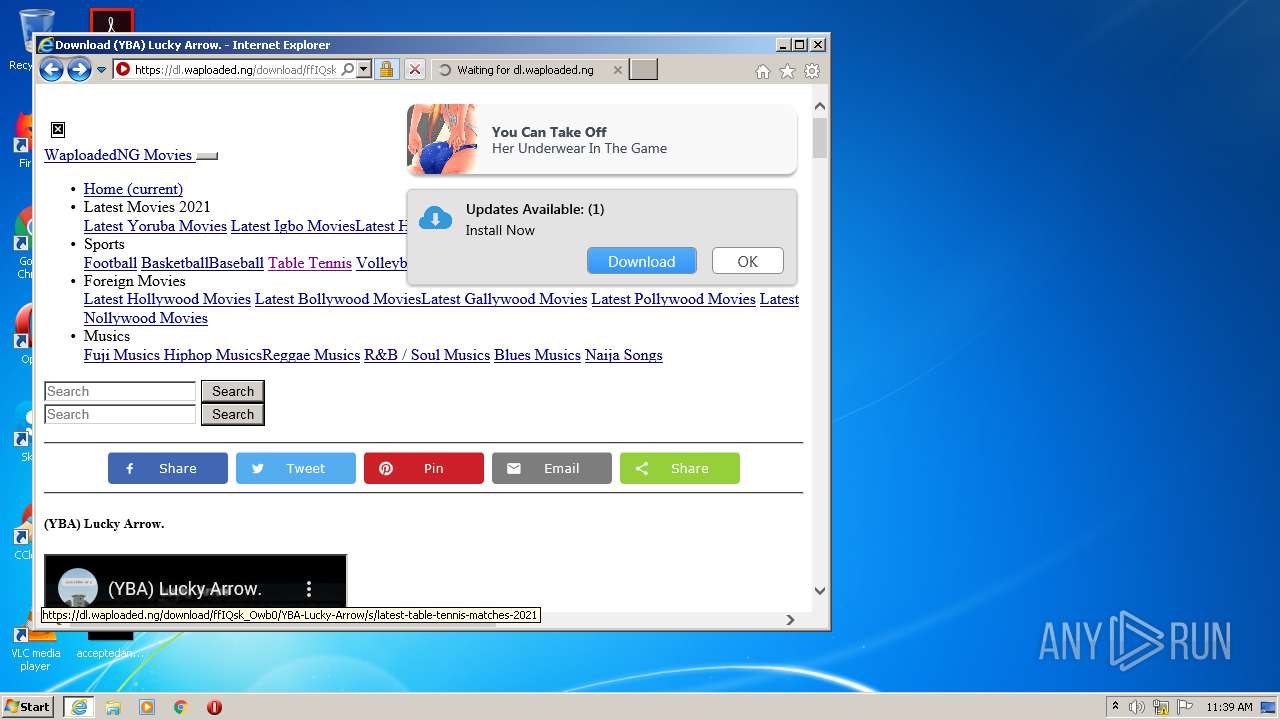Open Naija Songs link
Viewport: 1280px width, 720px height.
pyautogui.click(x=624, y=355)
